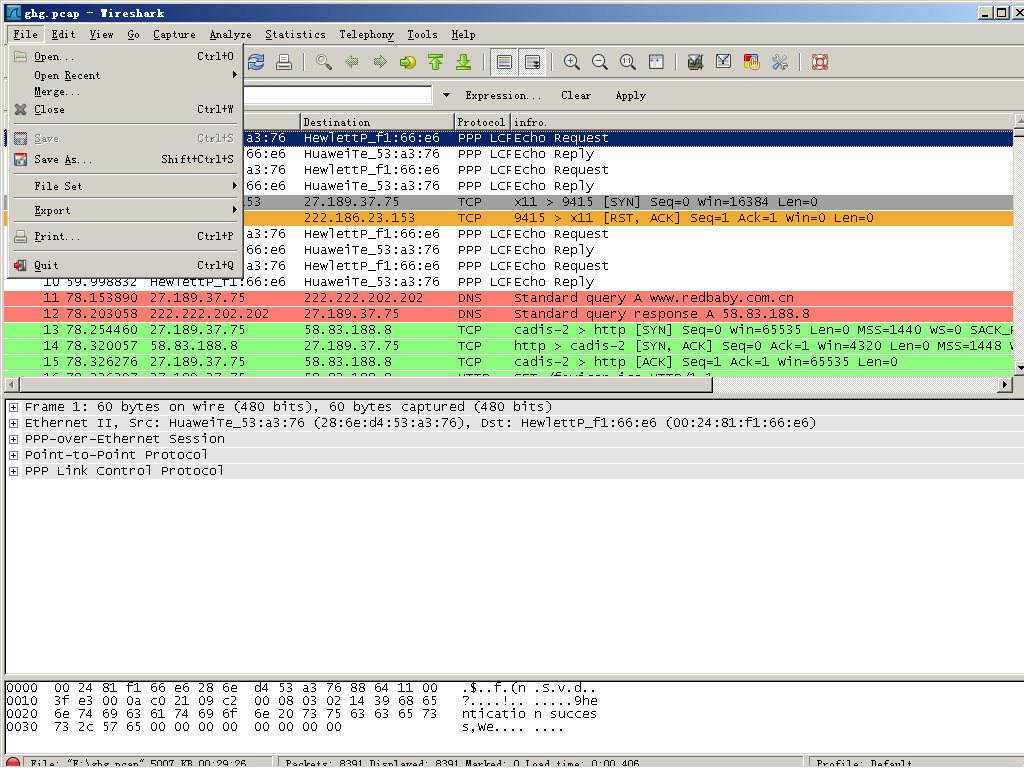
Task: Click the Apply filter button
Action: [630, 95]
